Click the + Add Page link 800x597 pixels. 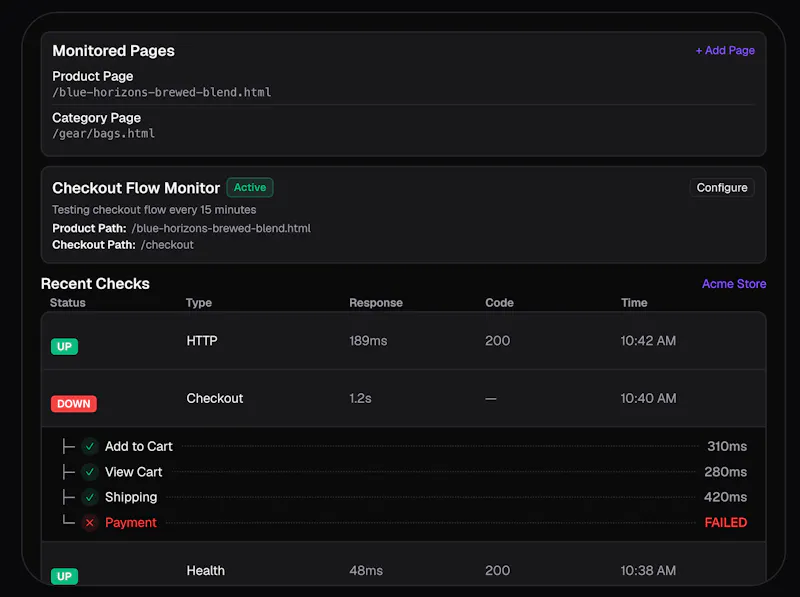(x=725, y=51)
